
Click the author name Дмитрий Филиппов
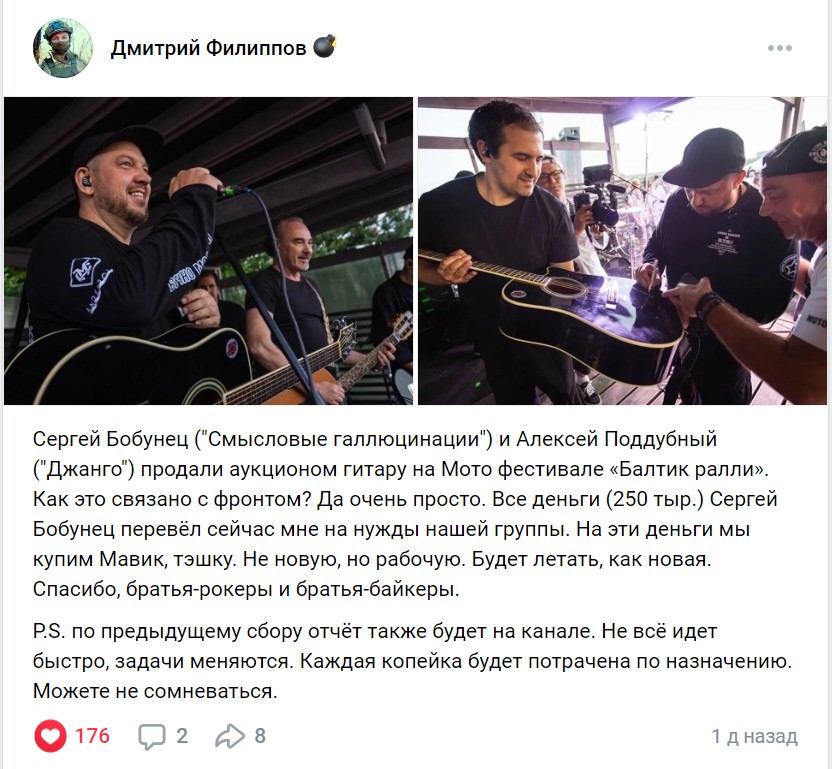[209, 48]
